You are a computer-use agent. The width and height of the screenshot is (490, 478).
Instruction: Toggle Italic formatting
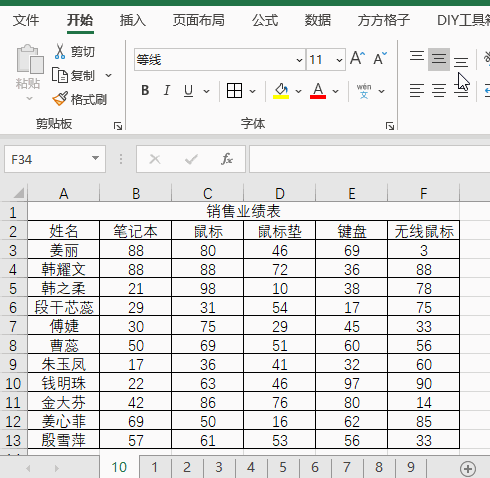point(167,91)
